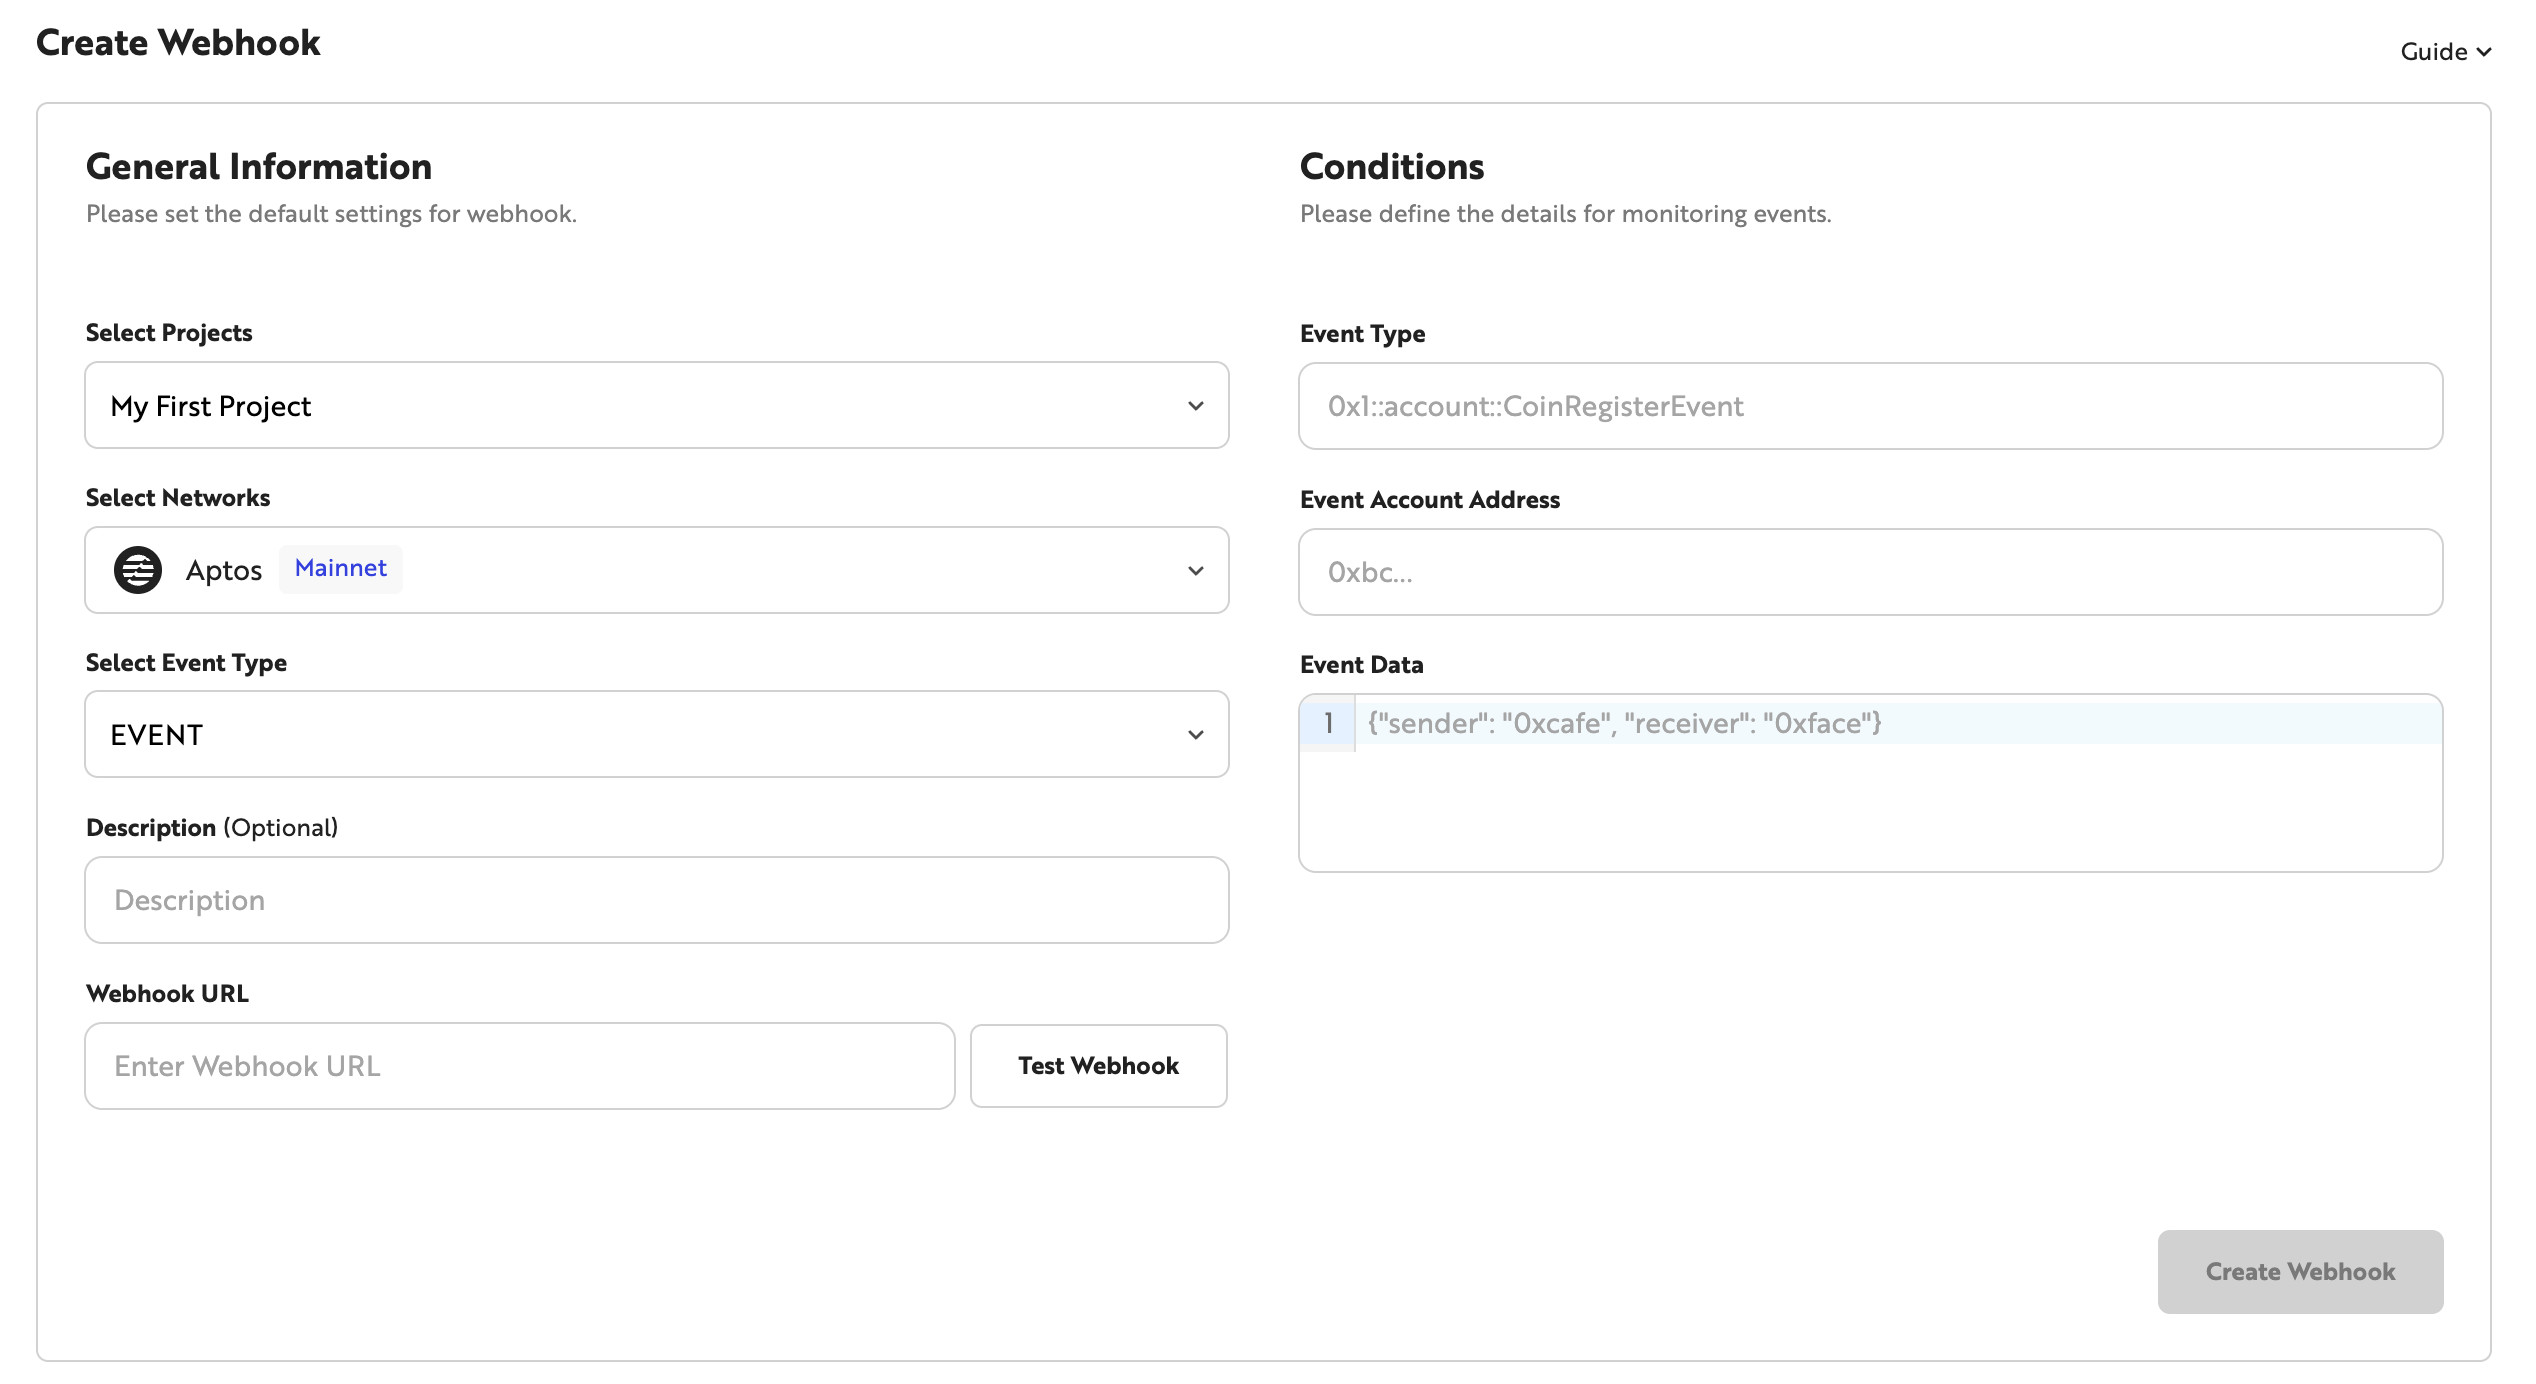Click the chevron on Select Event Type dropdown
The image size is (2536, 1384).
click(x=1195, y=734)
